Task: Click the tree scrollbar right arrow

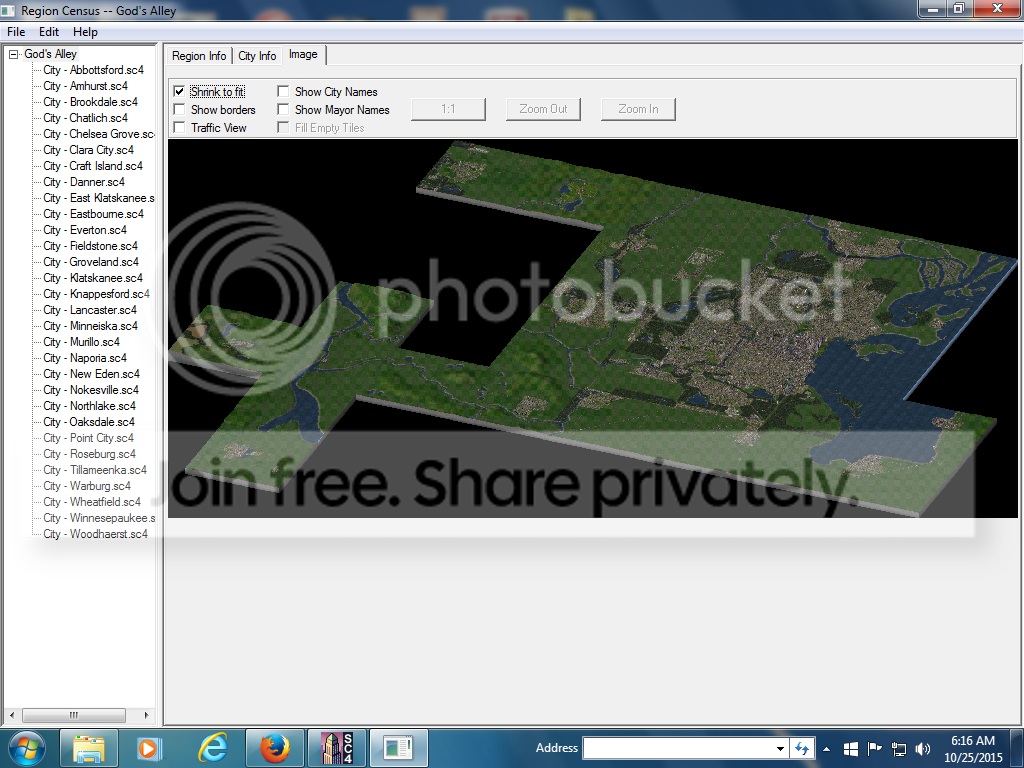Action: pos(146,715)
